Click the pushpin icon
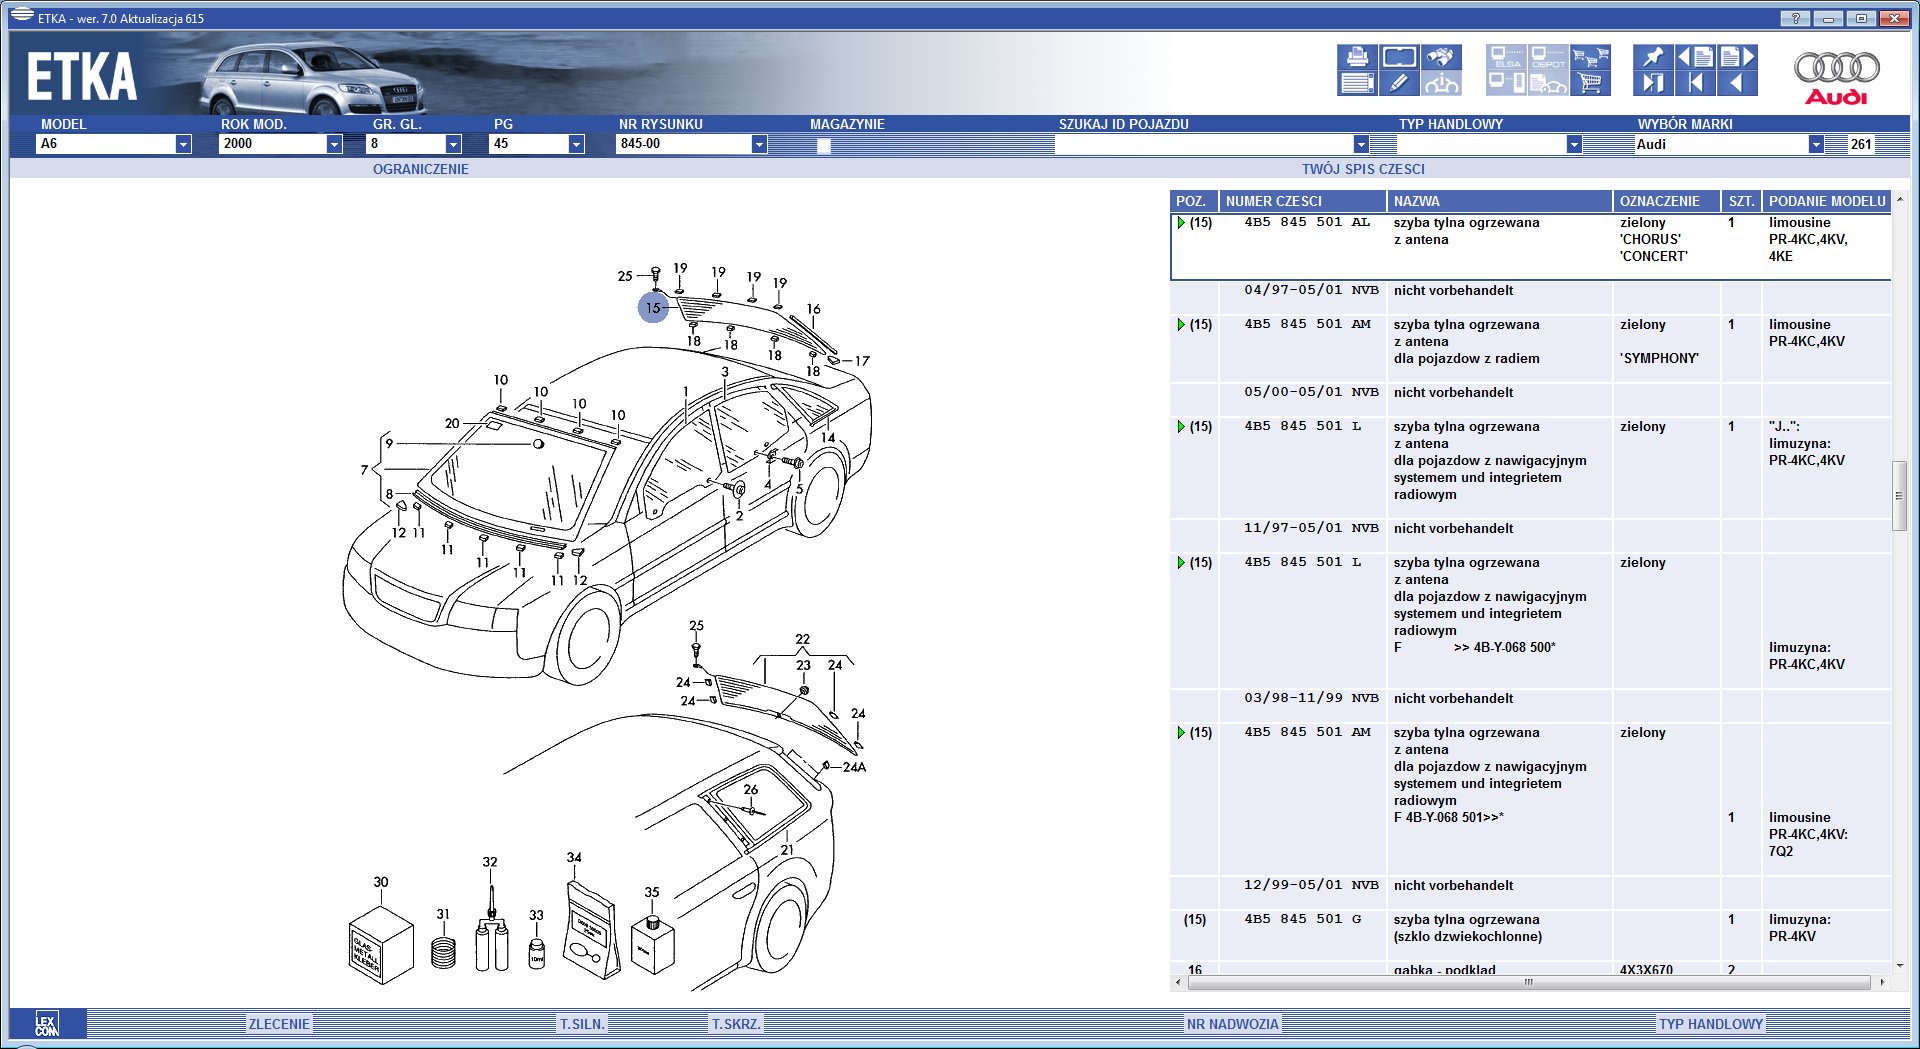Screen dimensions: 1920x1049 tap(1653, 57)
